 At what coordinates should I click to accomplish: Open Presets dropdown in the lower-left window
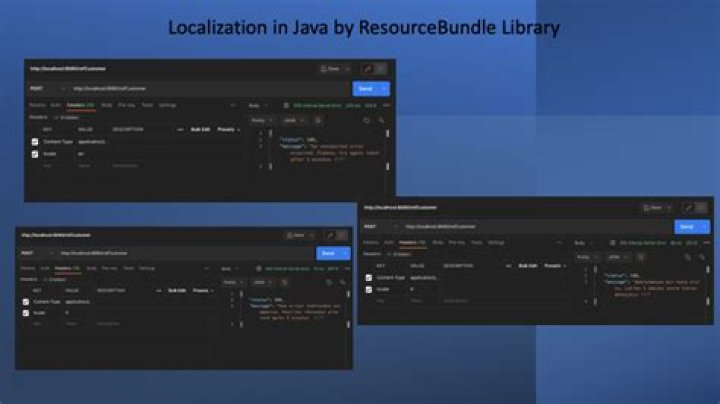pyautogui.click(x=202, y=291)
